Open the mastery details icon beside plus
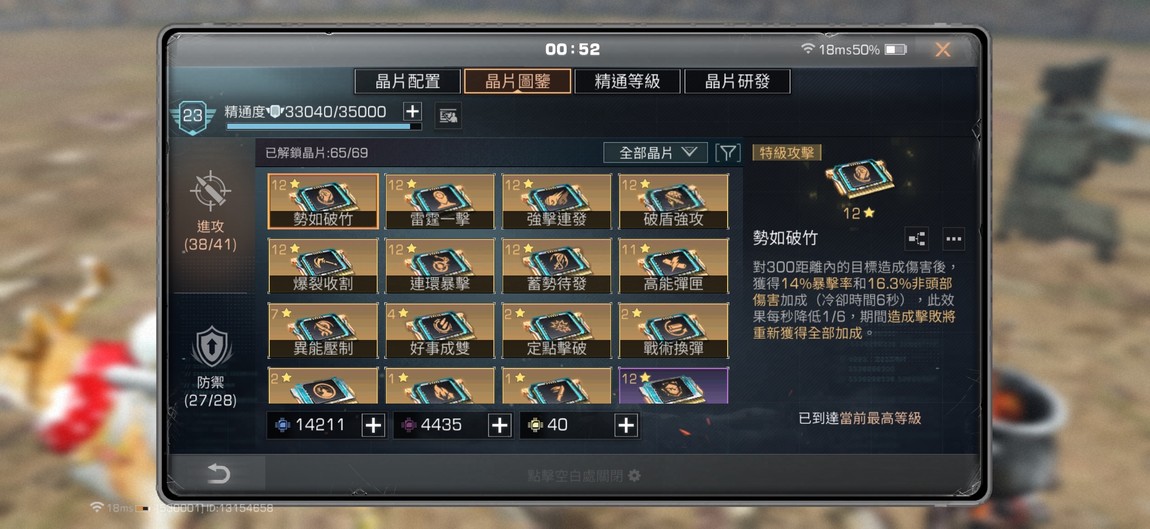The height and width of the screenshot is (529, 1150). pos(447,115)
